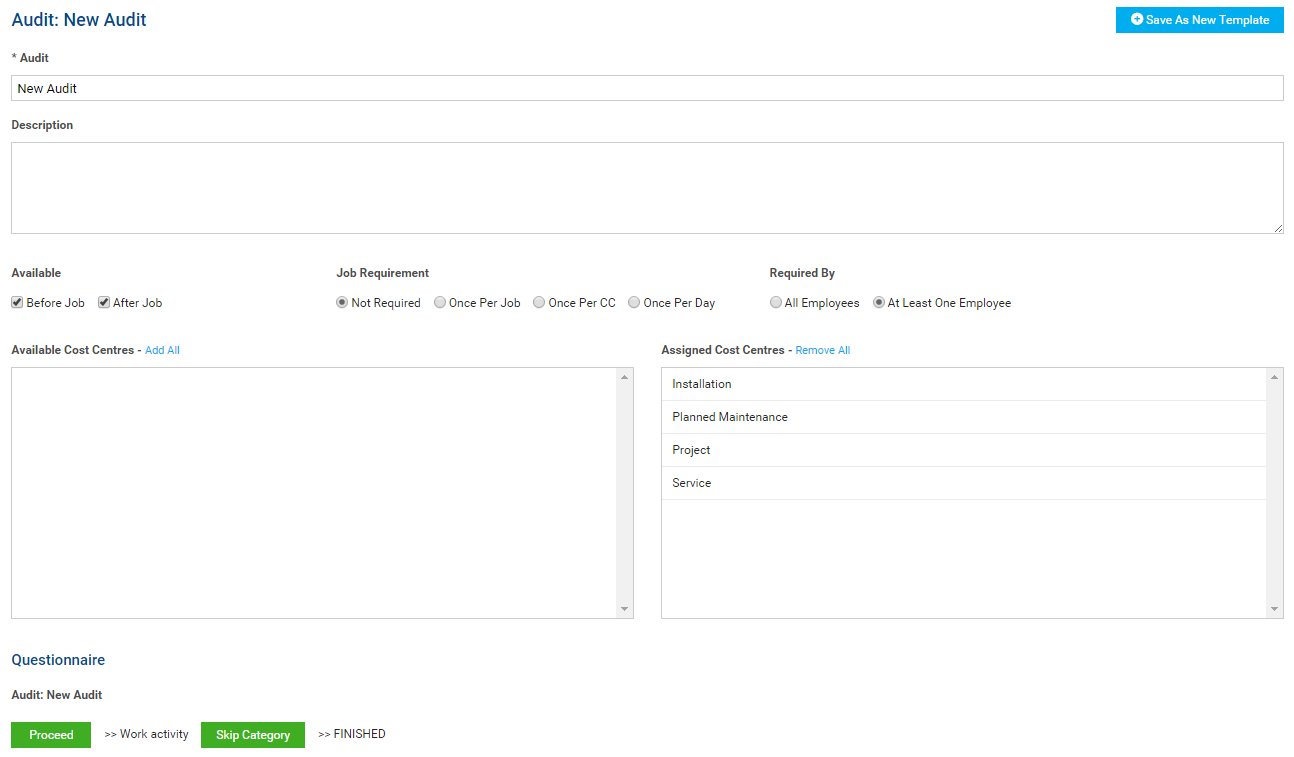Select At Least One Employee option
This screenshot has width=1294, height=757.
click(x=878, y=302)
